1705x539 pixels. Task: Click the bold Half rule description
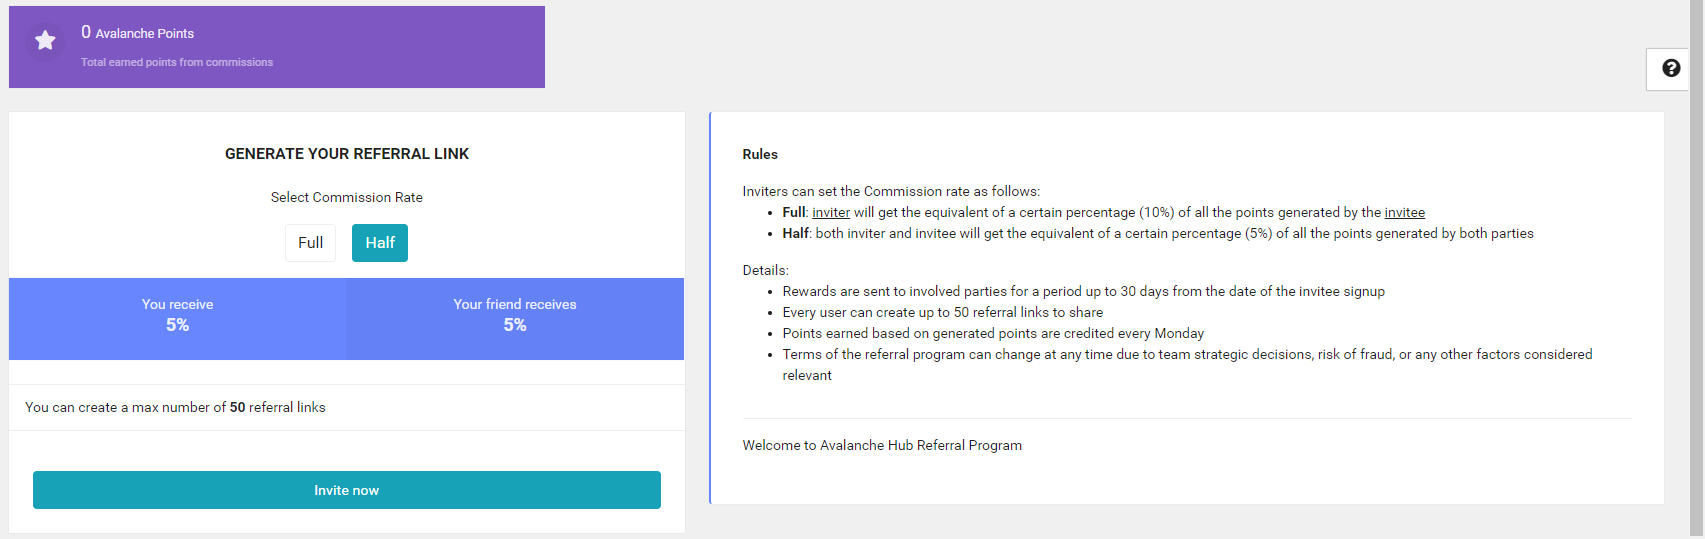coord(796,234)
